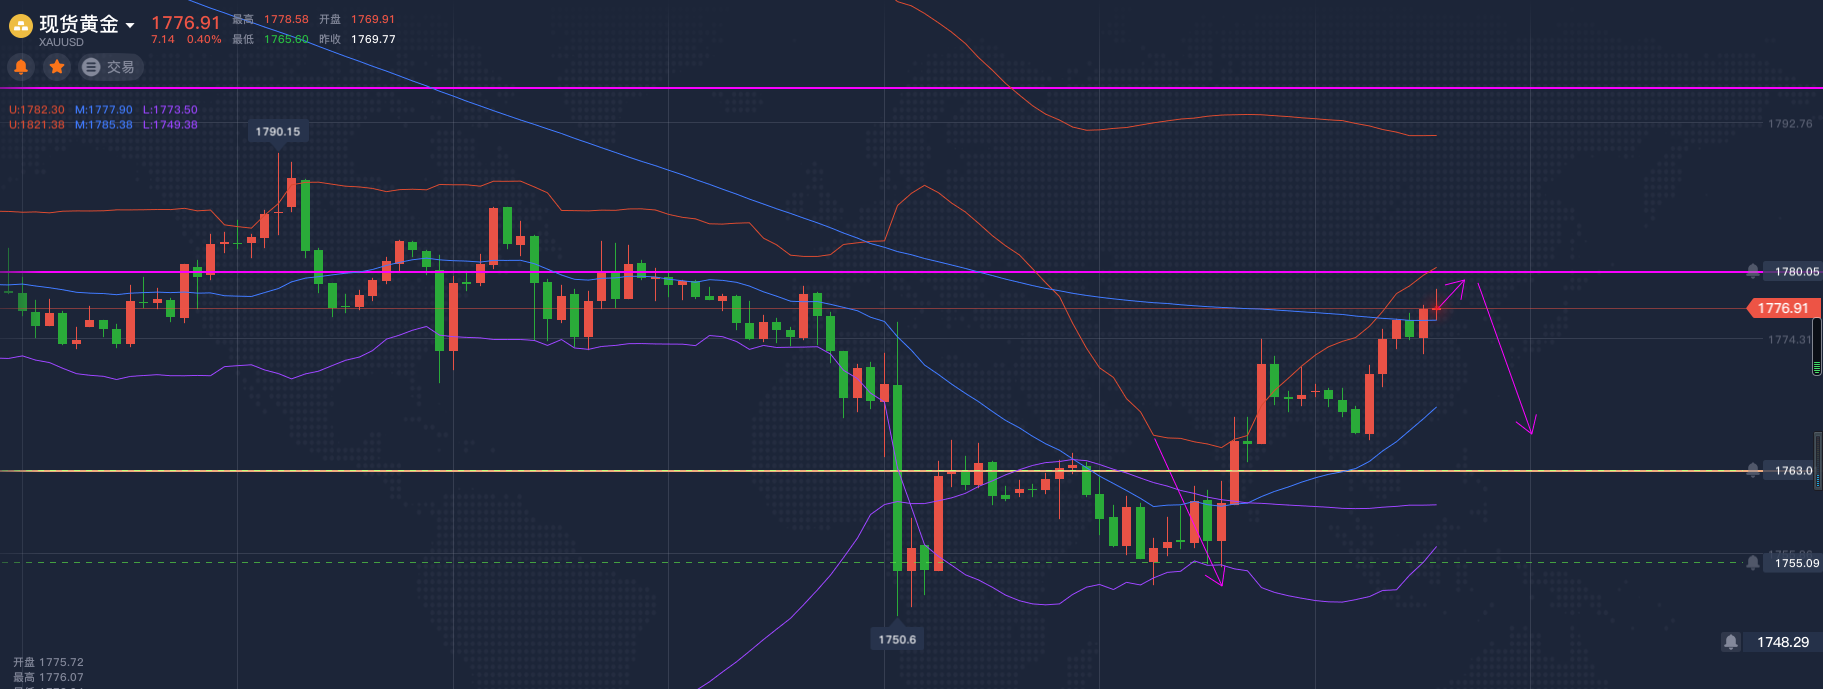
Task: Click the bell icon beside 1748.29
Action: click(1731, 642)
